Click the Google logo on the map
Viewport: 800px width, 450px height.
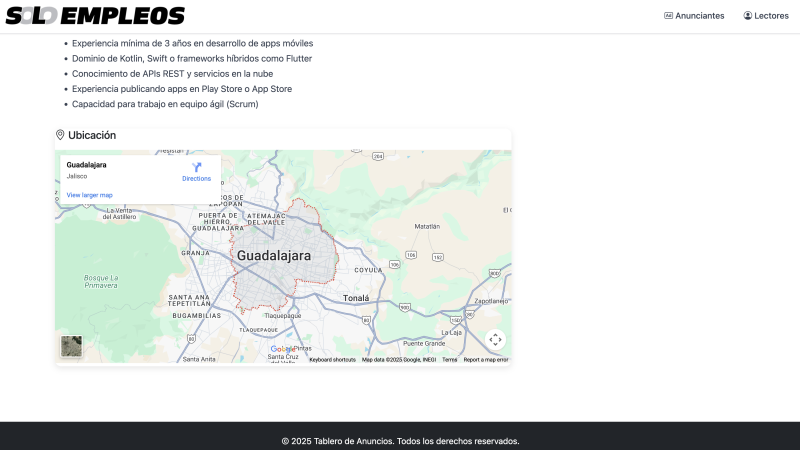(284, 349)
